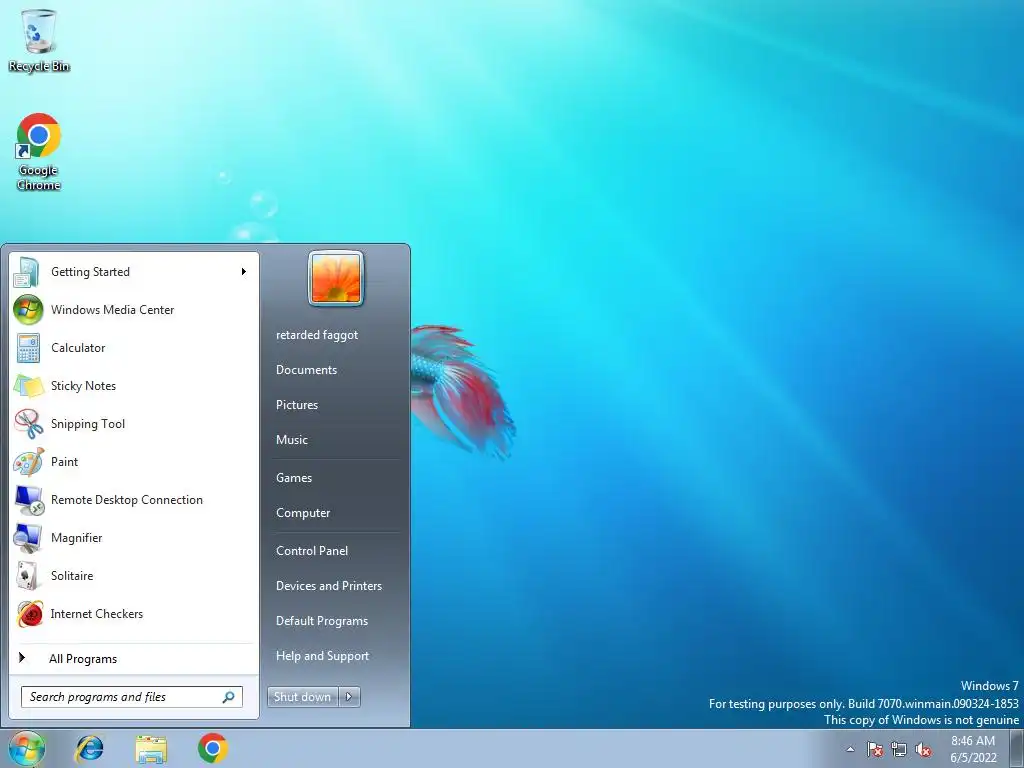Screen dimensions: 1024x768
Task: Launch Internet Checkers
Action: (x=134, y=613)
